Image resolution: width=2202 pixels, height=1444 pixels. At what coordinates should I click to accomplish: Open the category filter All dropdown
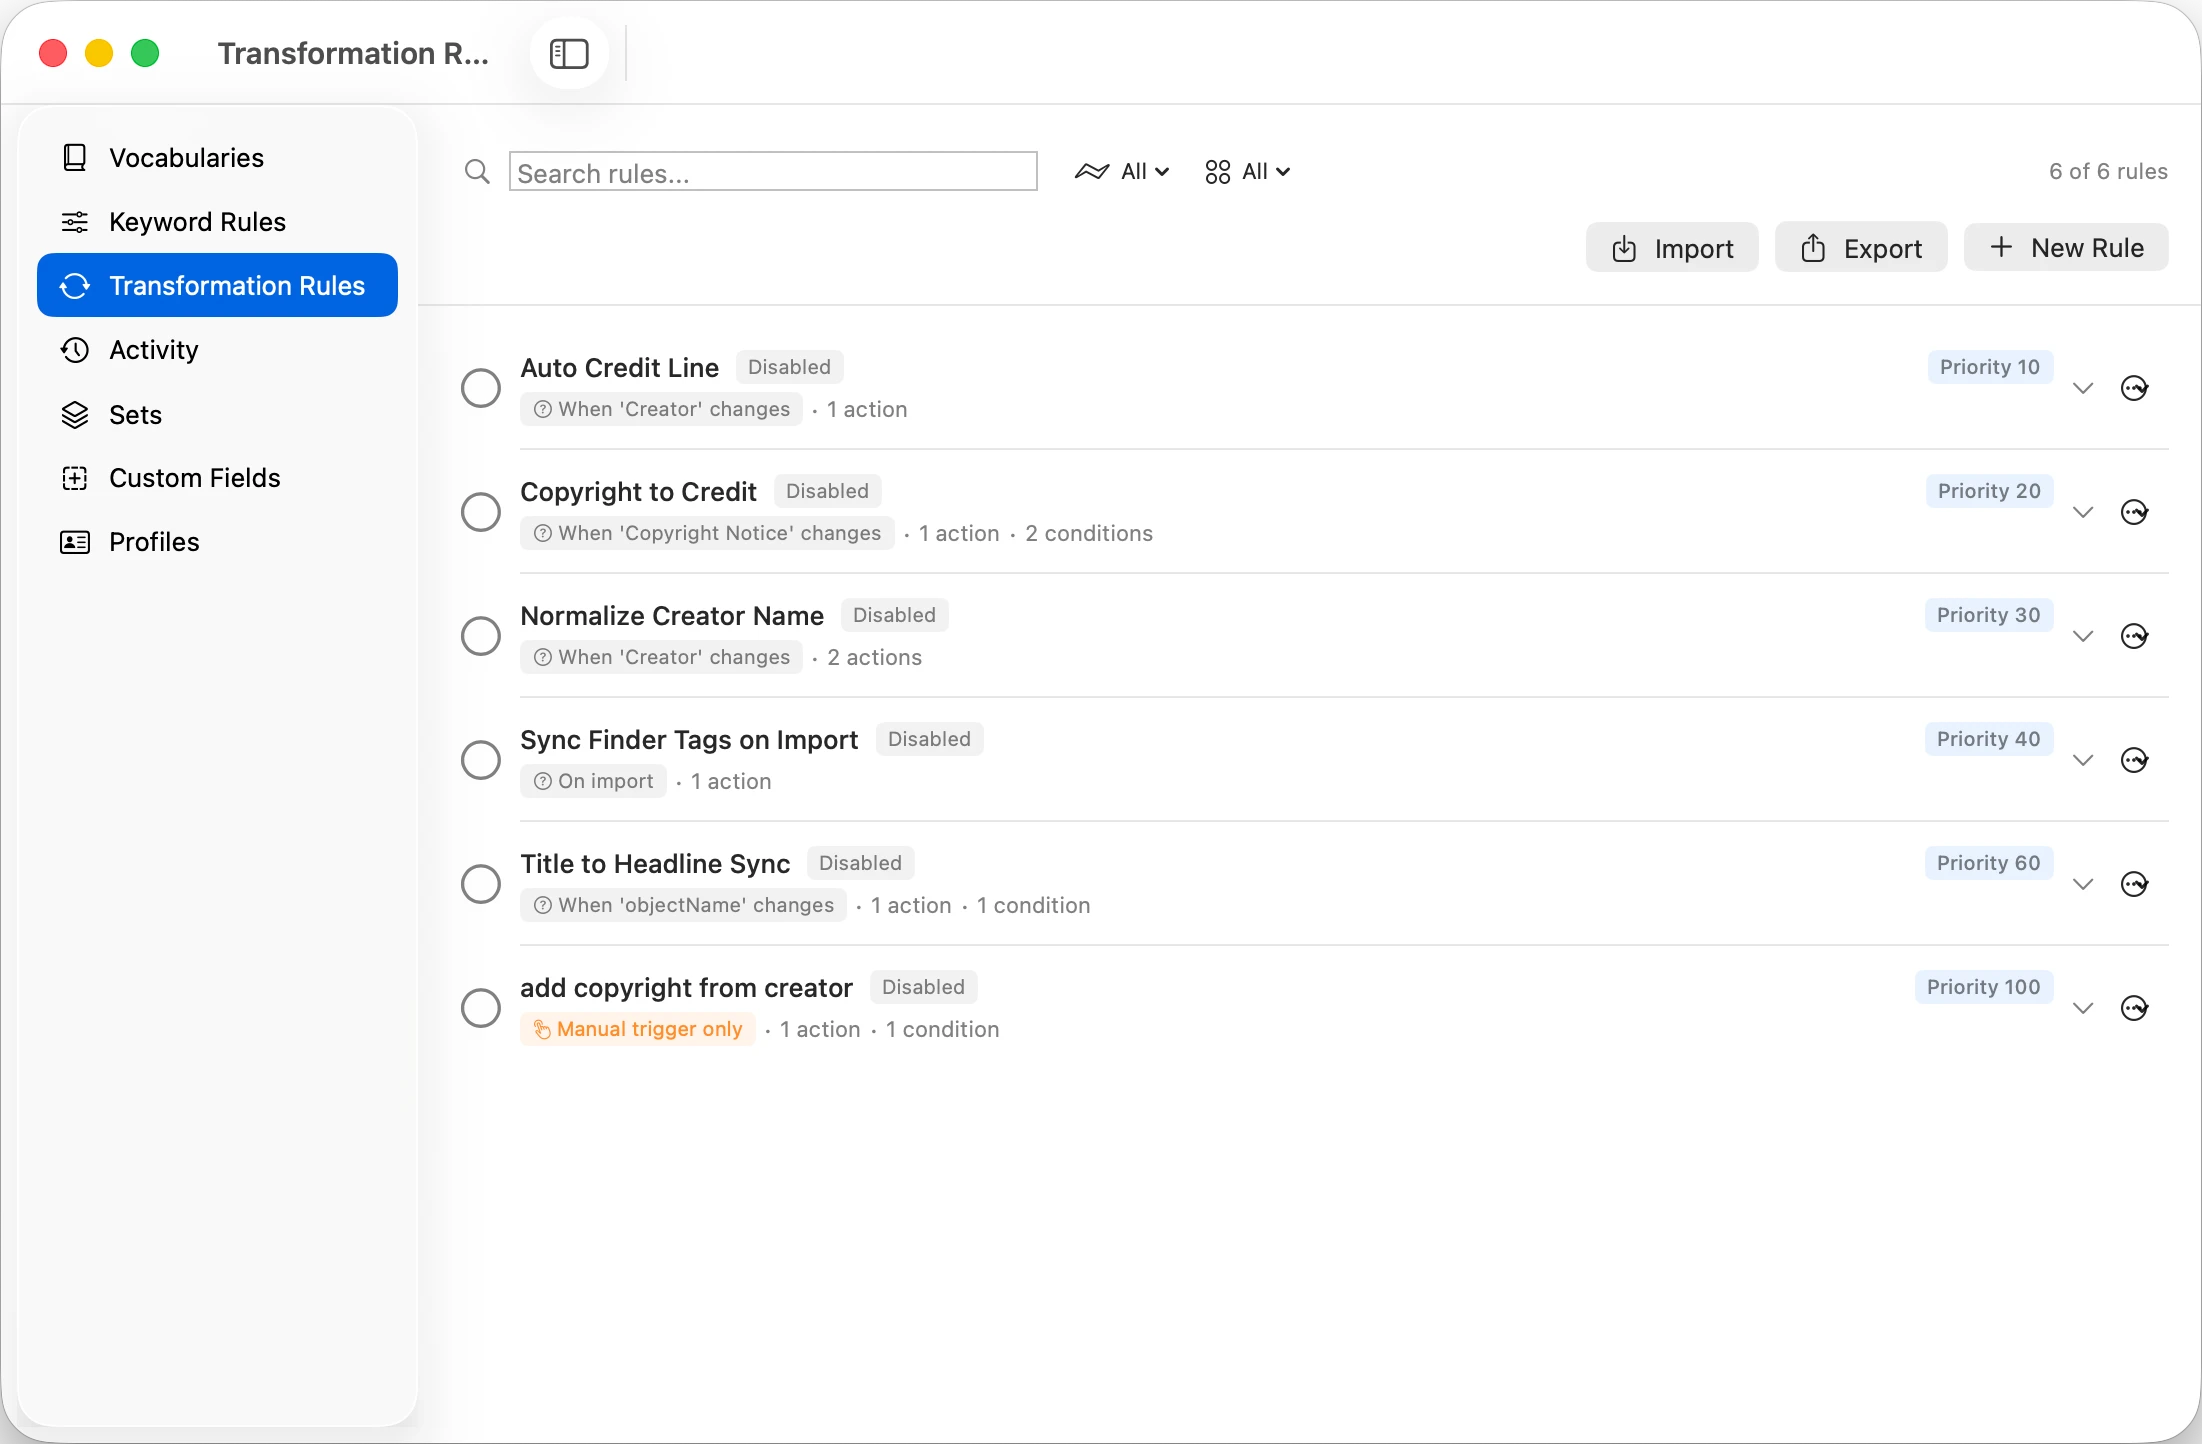tap(1247, 171)
